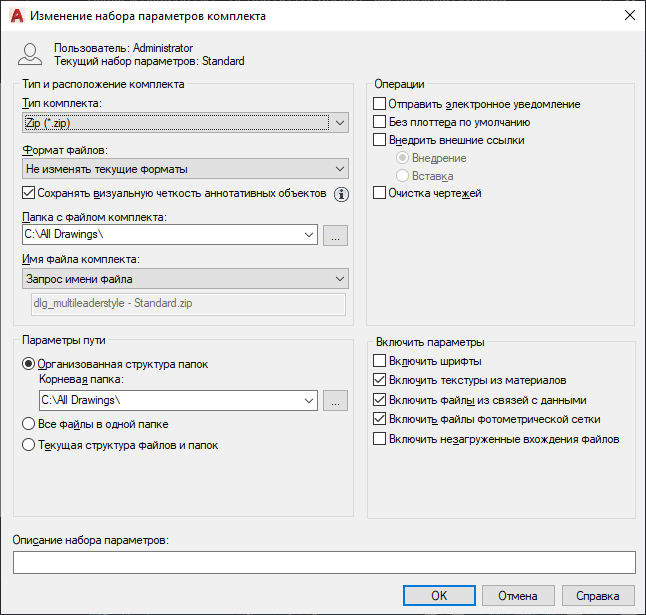Browse for the Корневая папка root folder
The width and height of the screenshot is (646, 615).
point(335,401)
